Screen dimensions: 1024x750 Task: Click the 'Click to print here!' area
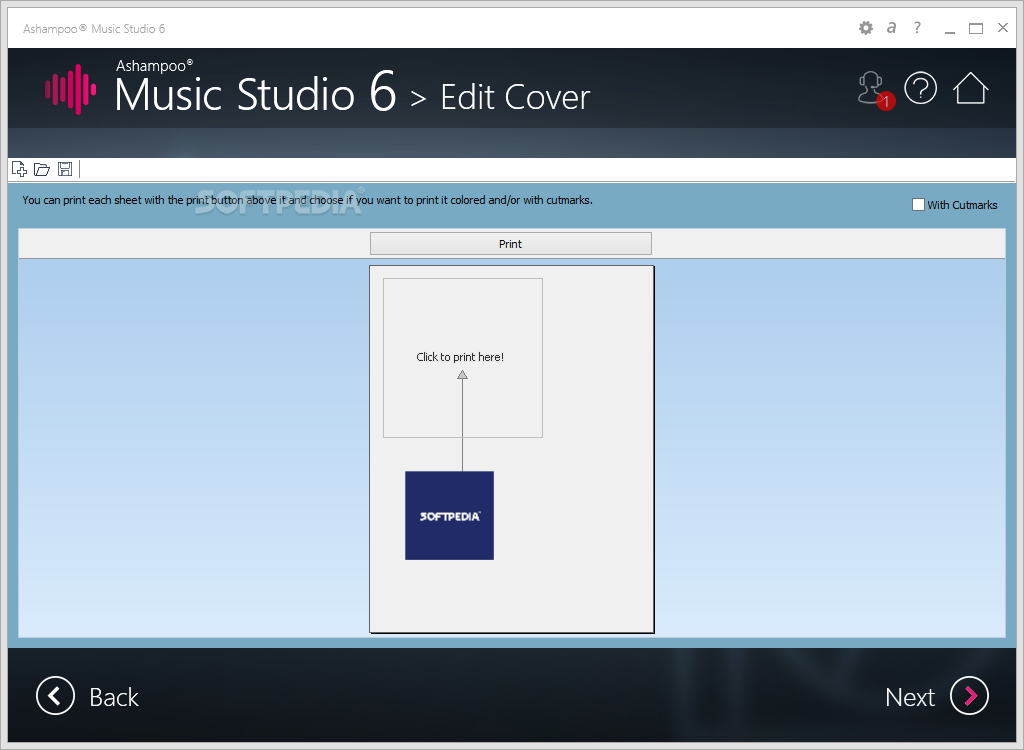point(463,358)
